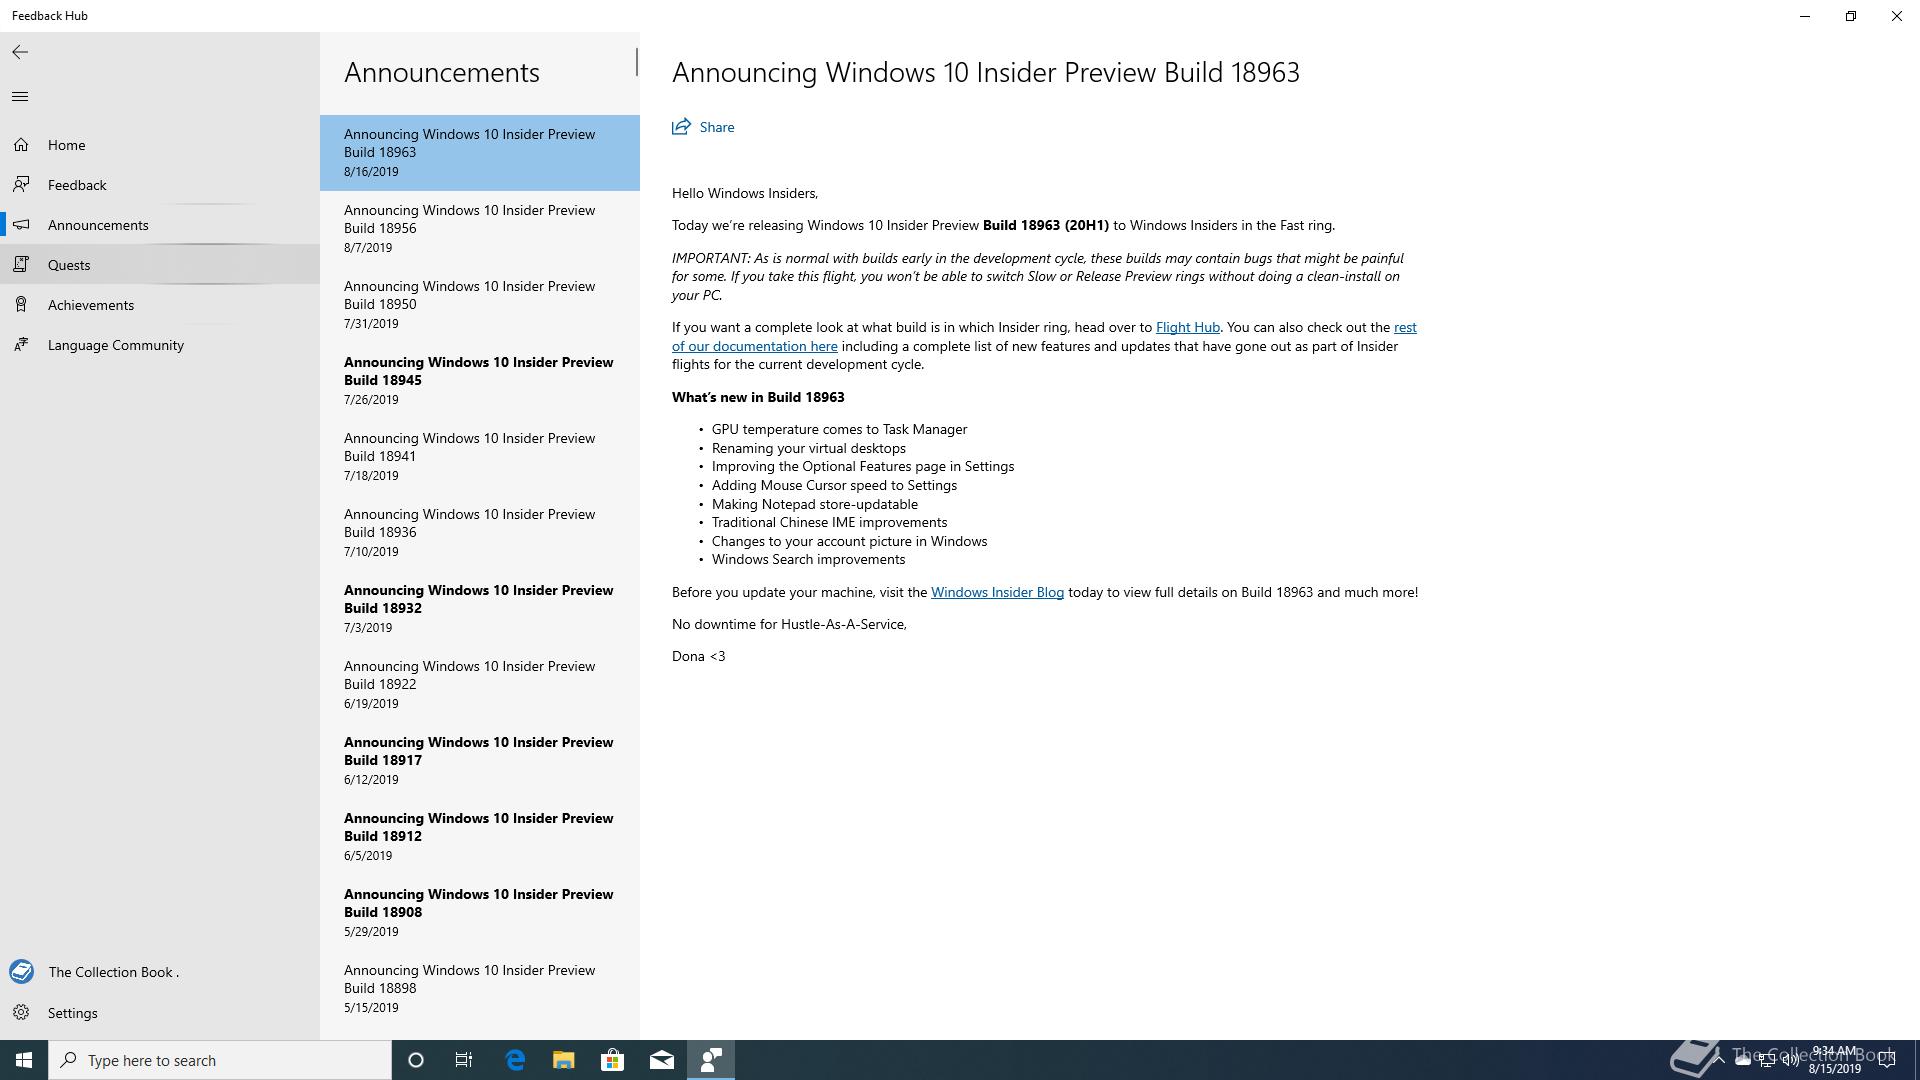This screenshot has width=1920, height=1080.
Task: Open the Windows Insider Blog link
Action: click(x=997, y=592)
